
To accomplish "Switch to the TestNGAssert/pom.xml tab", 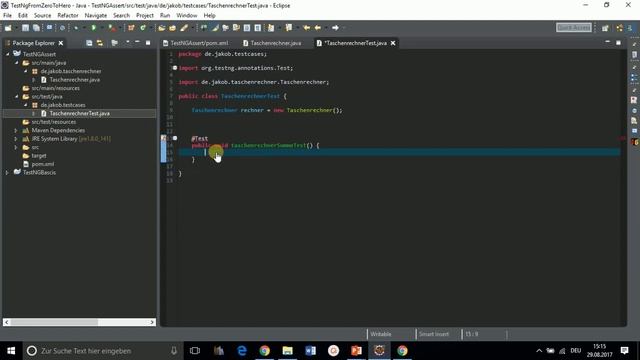I will click(196, 43).
